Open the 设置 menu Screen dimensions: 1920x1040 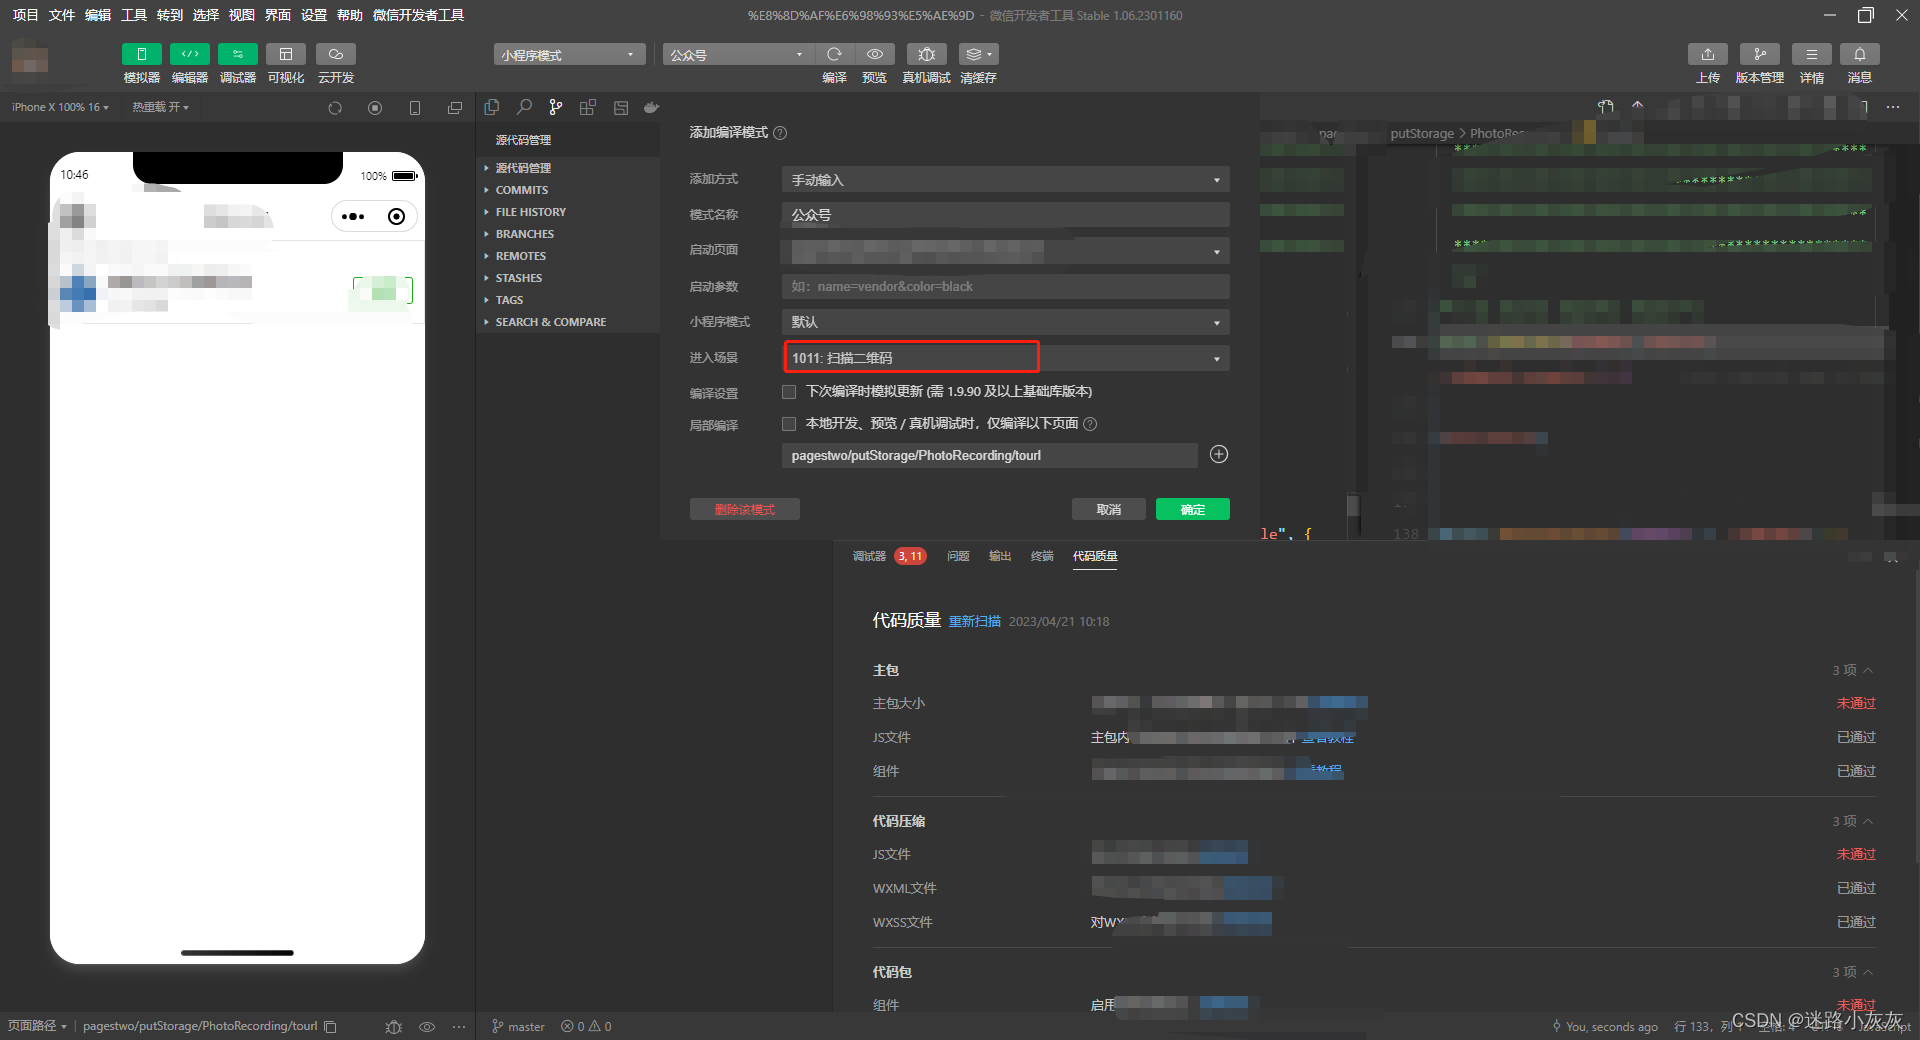click(313, 15)
